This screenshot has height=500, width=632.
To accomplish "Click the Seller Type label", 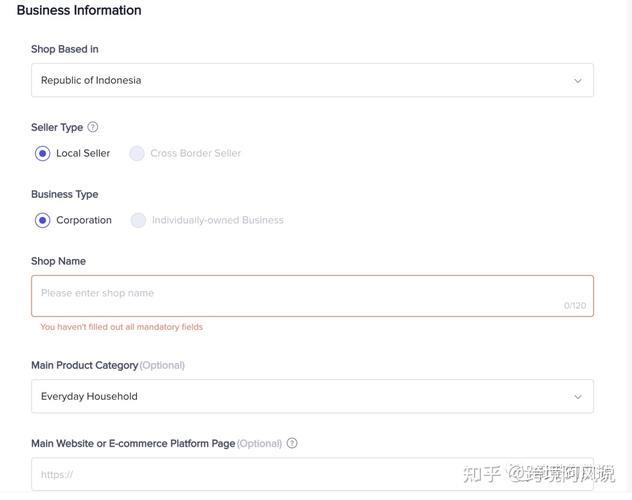I will click(x=57, y=127).
